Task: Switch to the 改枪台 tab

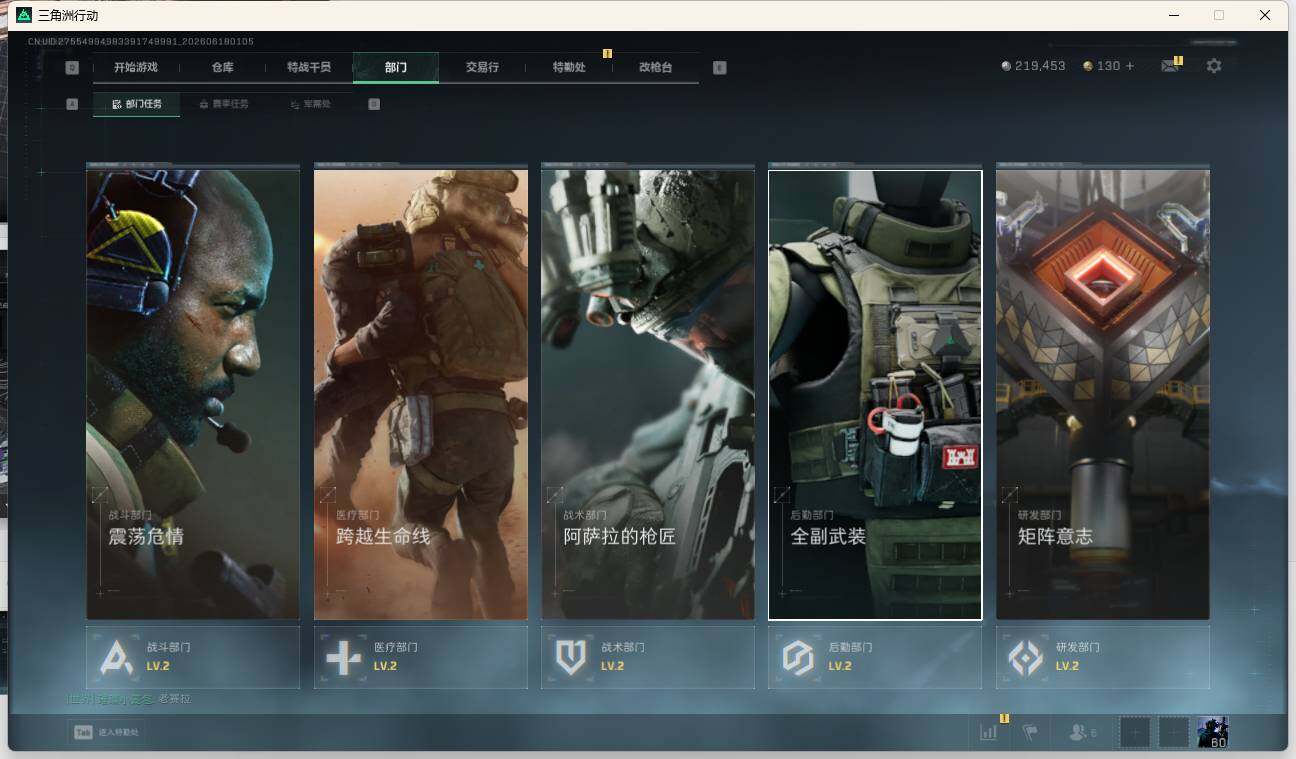Action: [655, 67]
